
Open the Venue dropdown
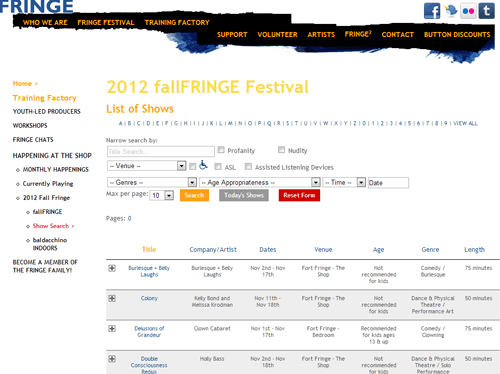pyautogui.click(x=146, y=166)
